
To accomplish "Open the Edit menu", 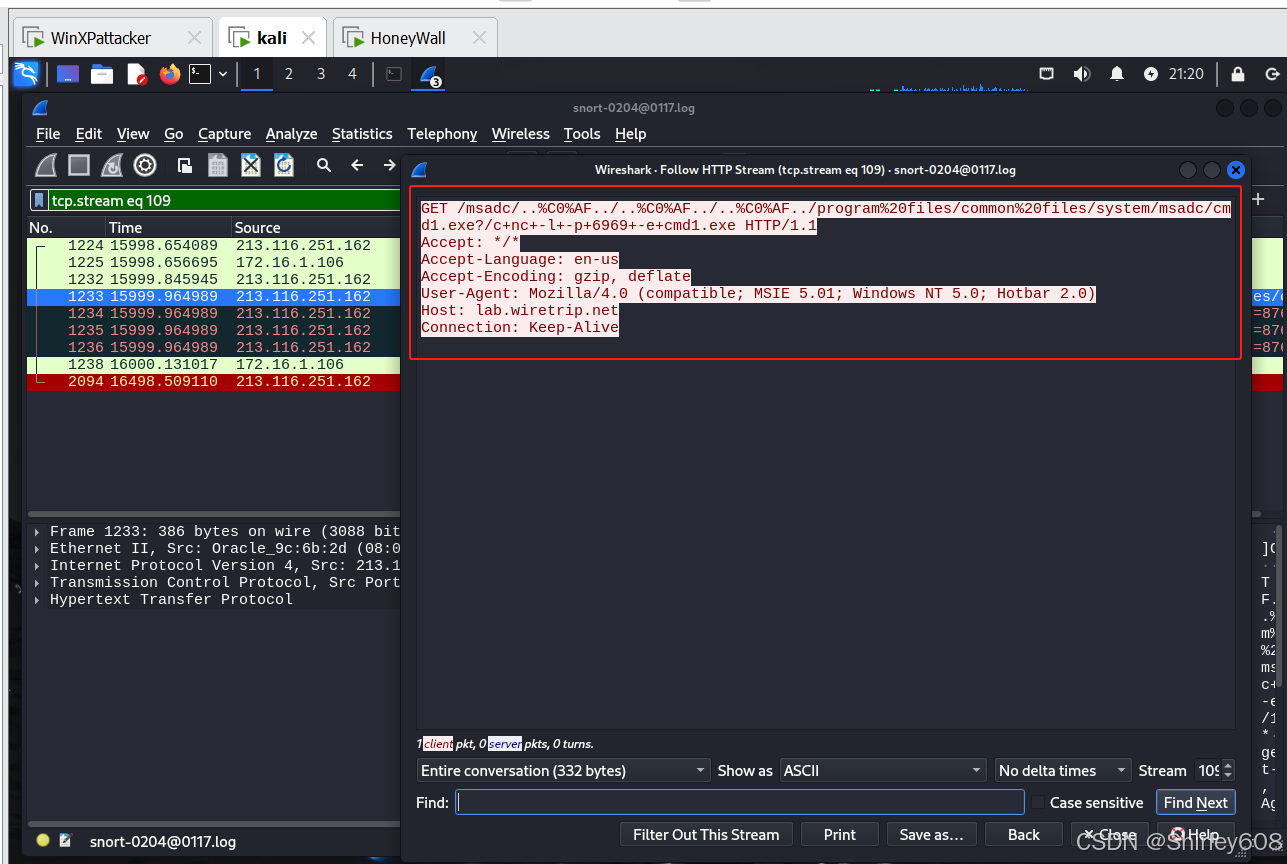I will [x=89, y=134].
